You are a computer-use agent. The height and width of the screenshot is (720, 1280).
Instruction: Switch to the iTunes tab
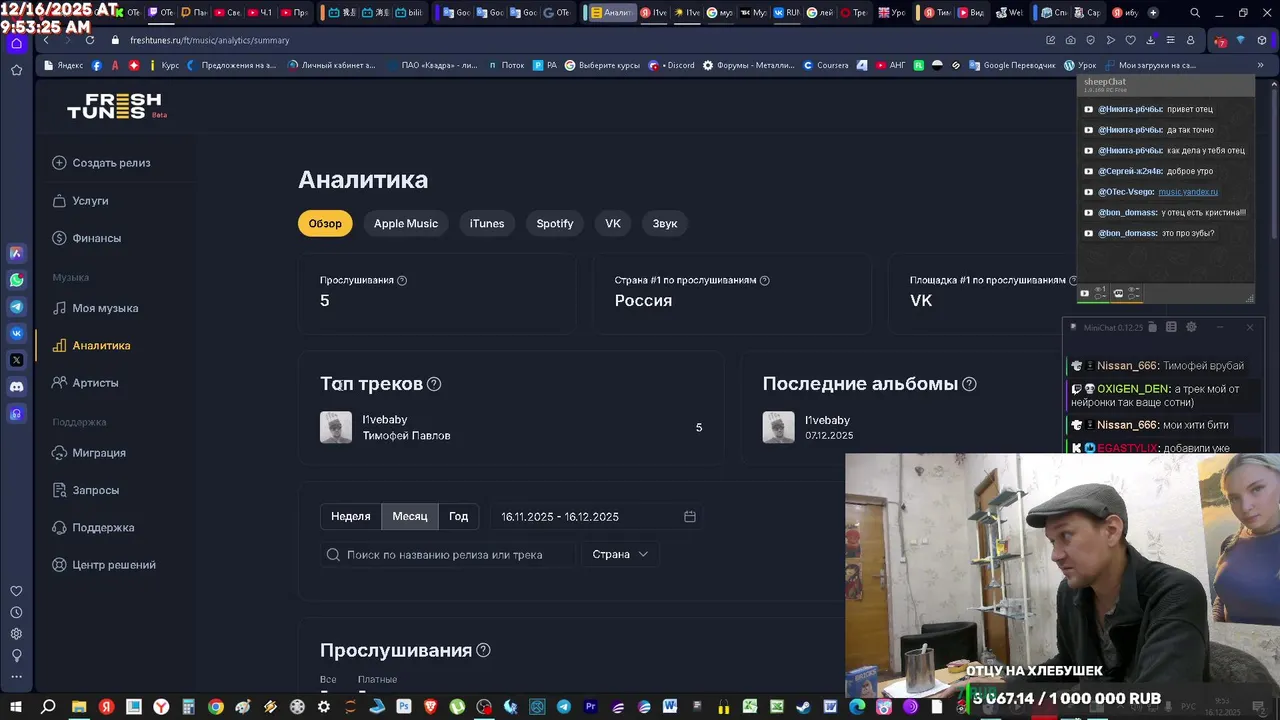[487, 223]
